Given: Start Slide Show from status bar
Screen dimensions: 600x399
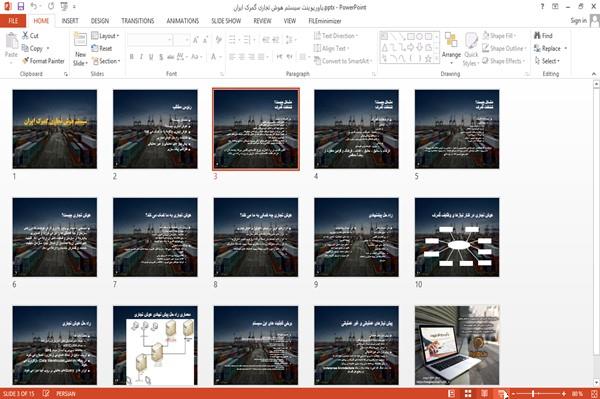Looking at the screenshot, I should 501,393.
